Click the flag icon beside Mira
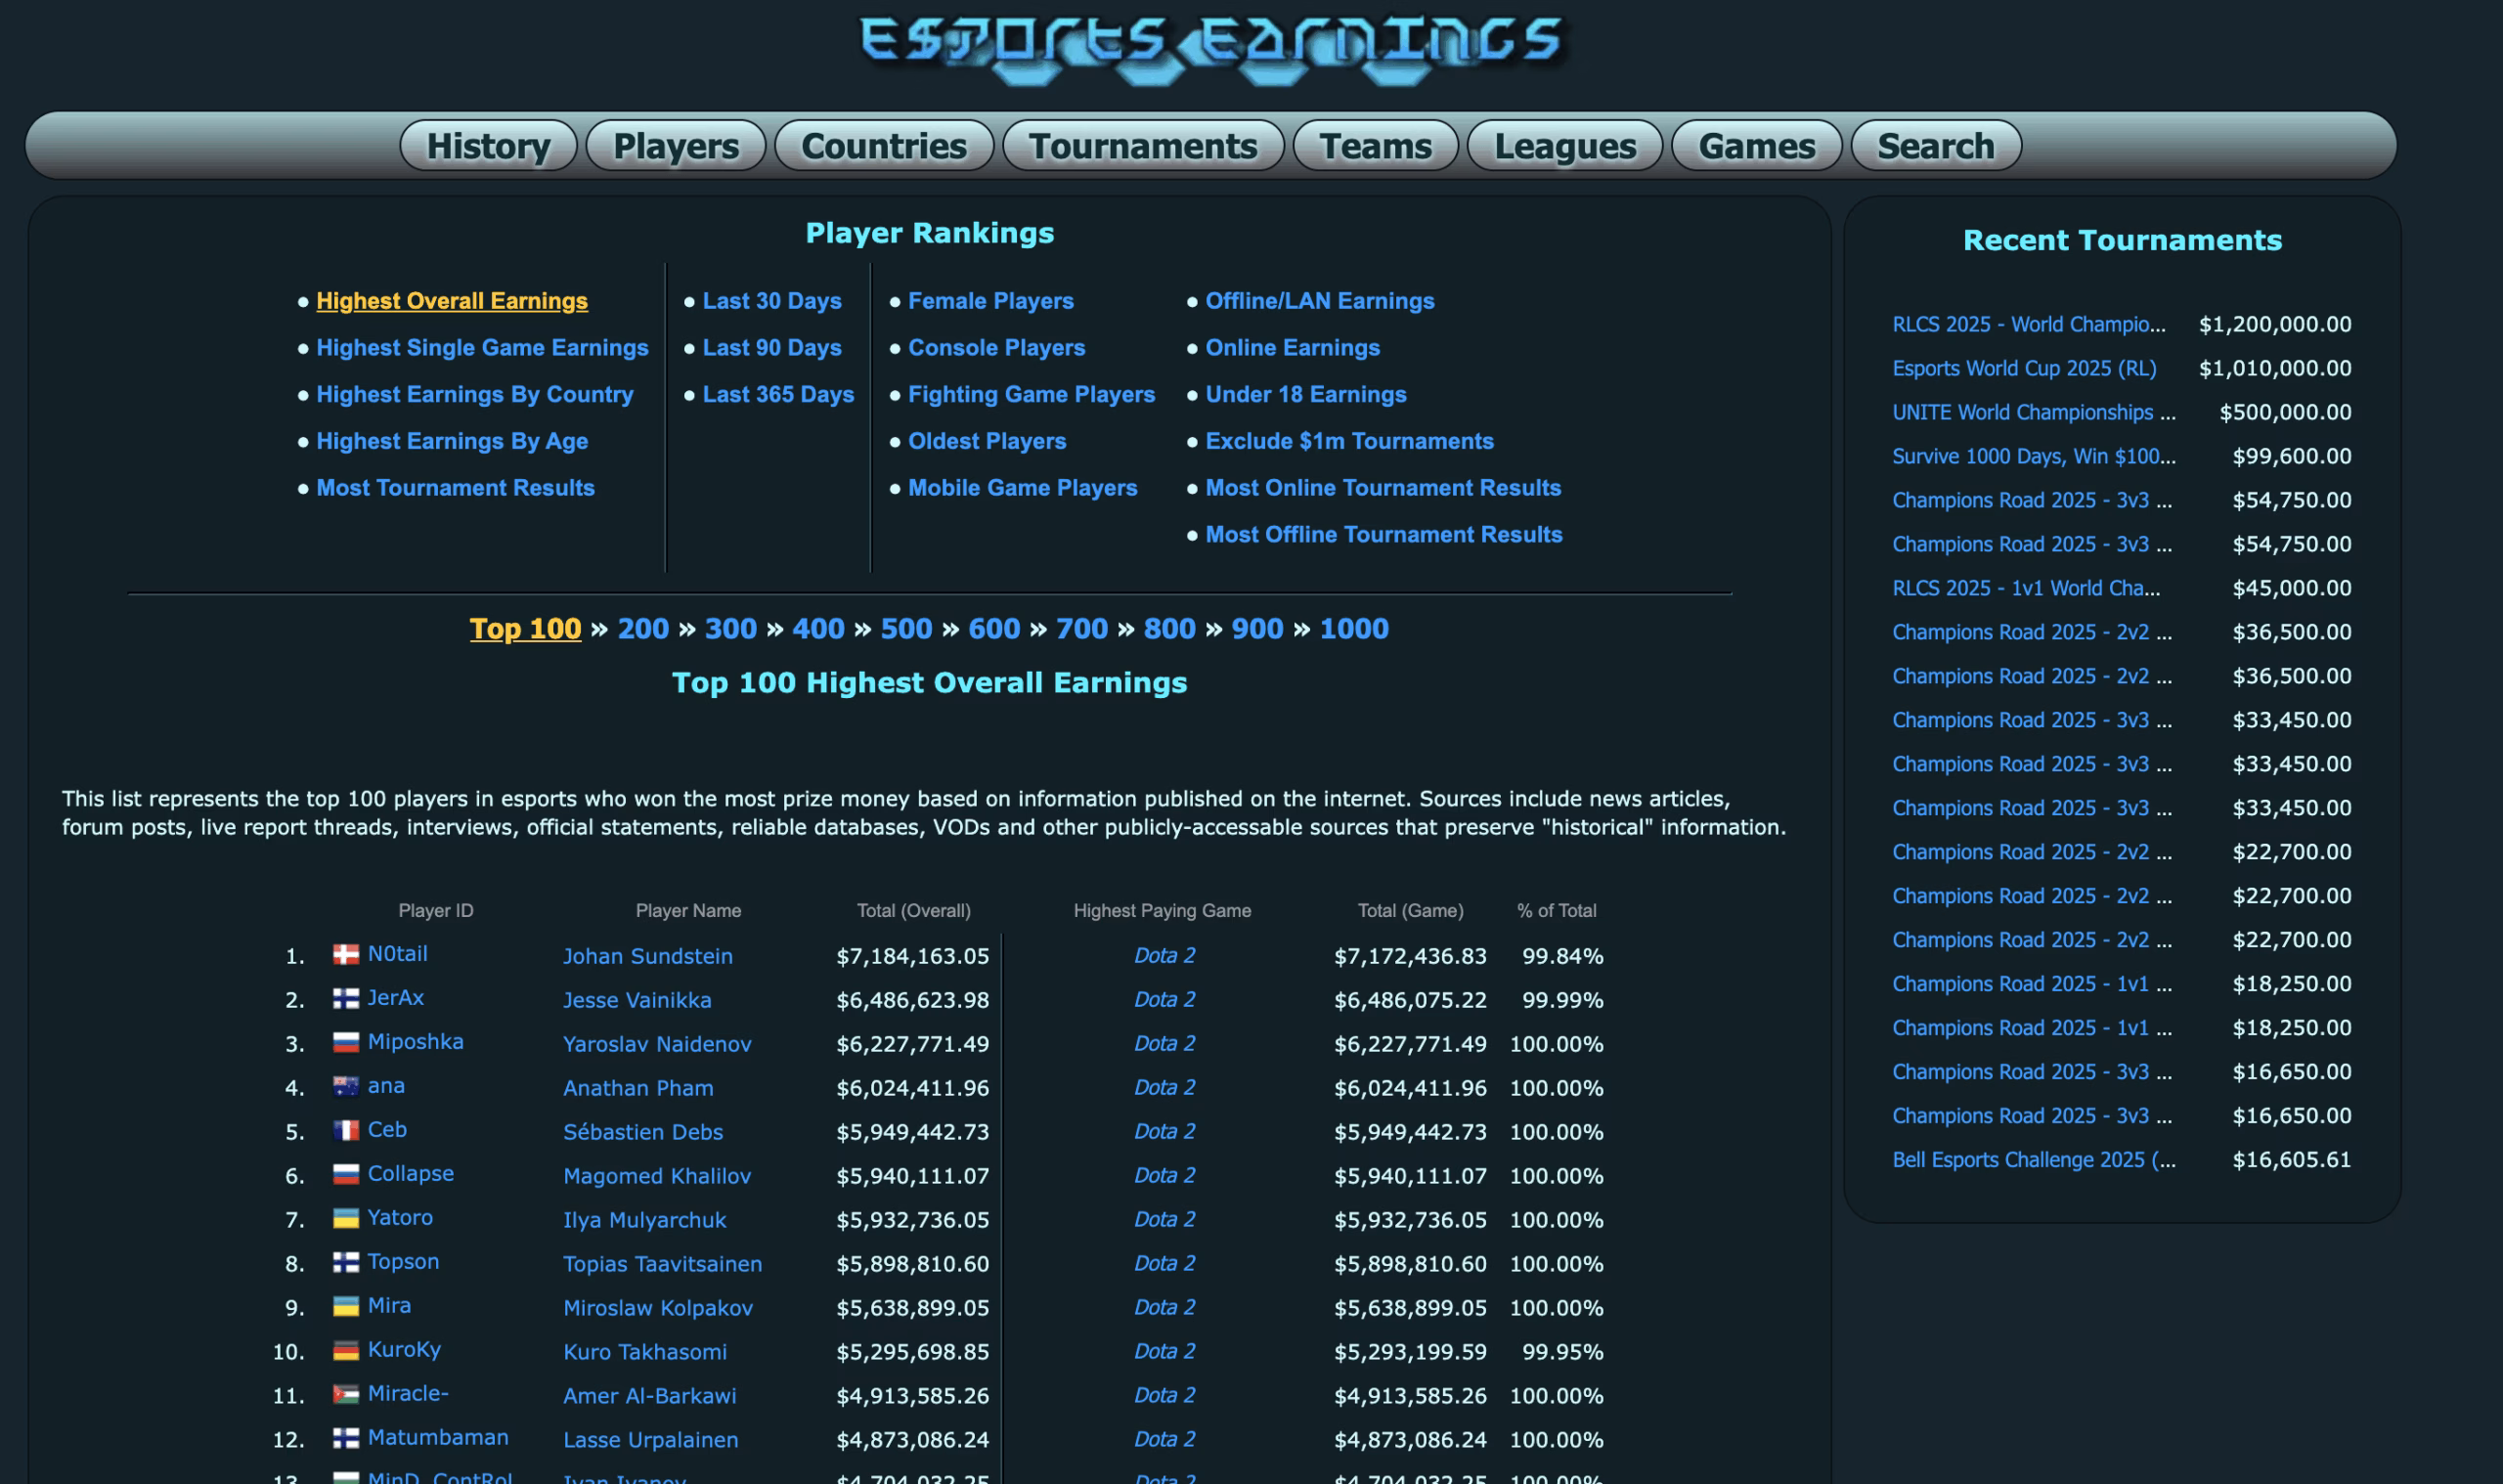The image size is (2503, 1484). click(346, 1307)
